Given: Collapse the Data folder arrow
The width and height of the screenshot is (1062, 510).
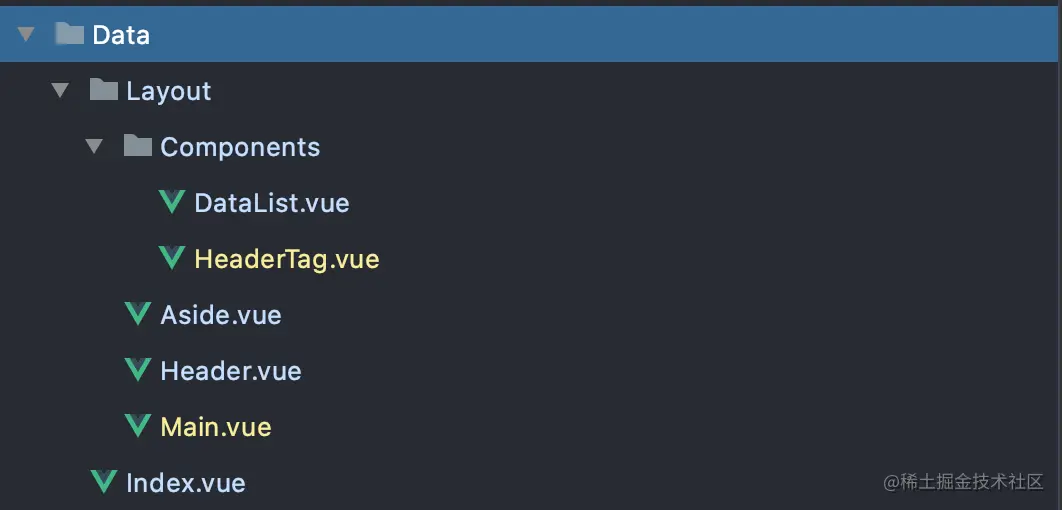Looking at the screenshot, I should pyautogui.click(x=26, y=34).
